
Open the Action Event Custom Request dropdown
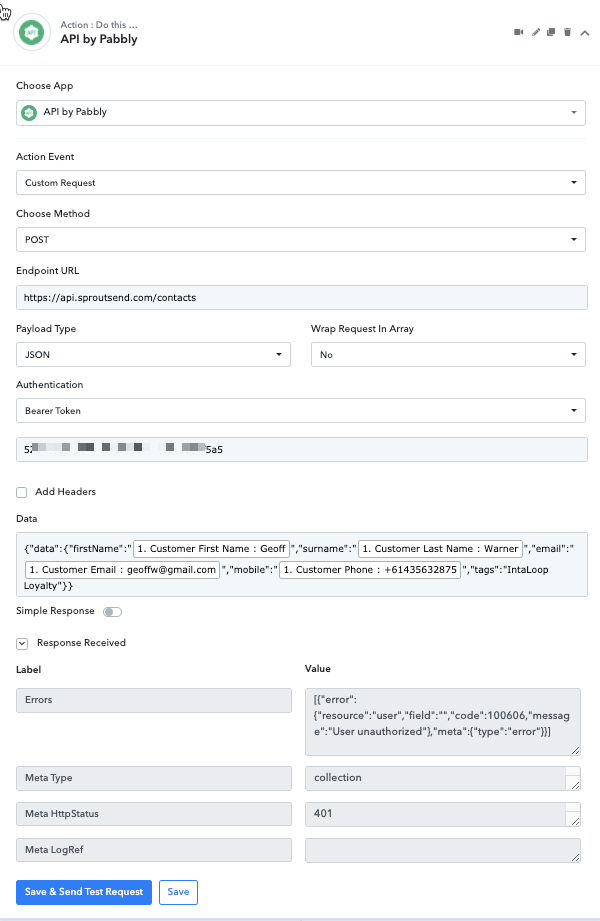[x=301, y=183]
